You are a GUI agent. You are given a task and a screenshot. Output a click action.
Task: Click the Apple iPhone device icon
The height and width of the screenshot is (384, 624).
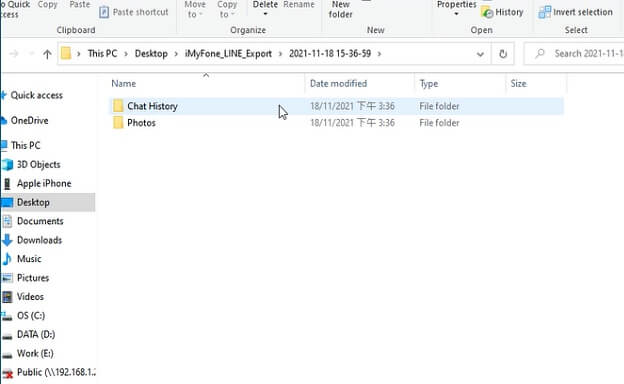tap(7, 183)
